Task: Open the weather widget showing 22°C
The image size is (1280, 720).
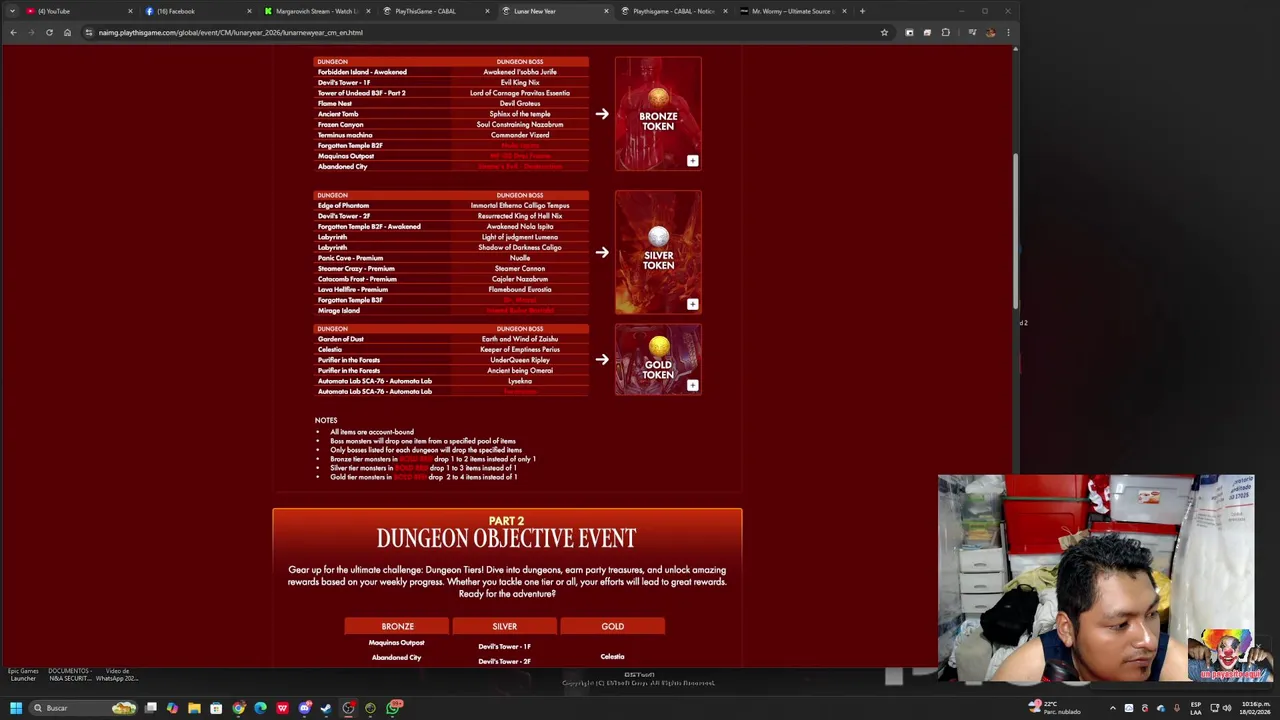Action: [x=1055, y=708]
